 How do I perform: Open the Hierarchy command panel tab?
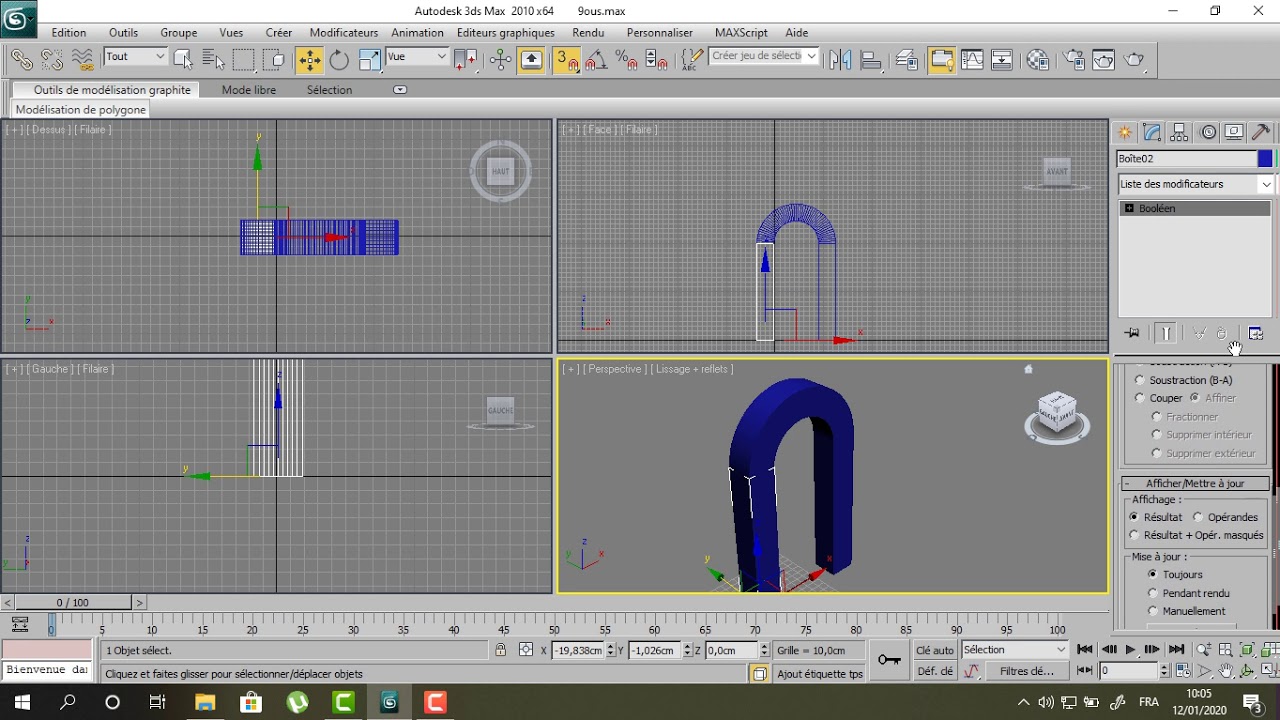[x=1180, y=132]
